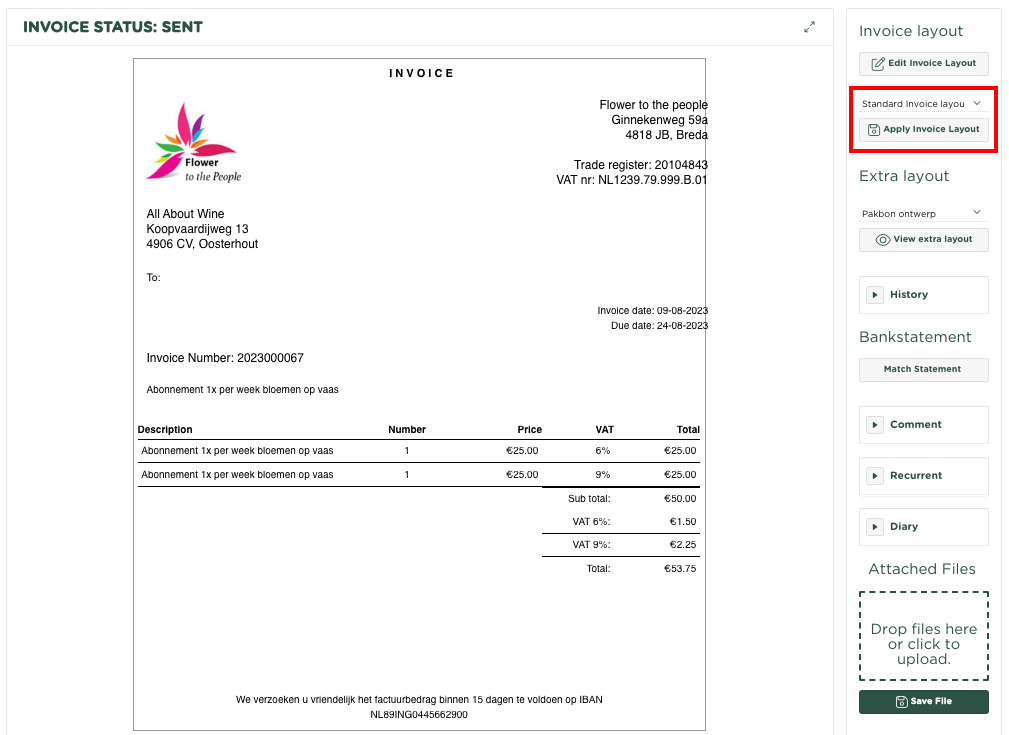Expand the Recurrent section arrow
The height and width of the screenshot is (735, 1009).
875,476
